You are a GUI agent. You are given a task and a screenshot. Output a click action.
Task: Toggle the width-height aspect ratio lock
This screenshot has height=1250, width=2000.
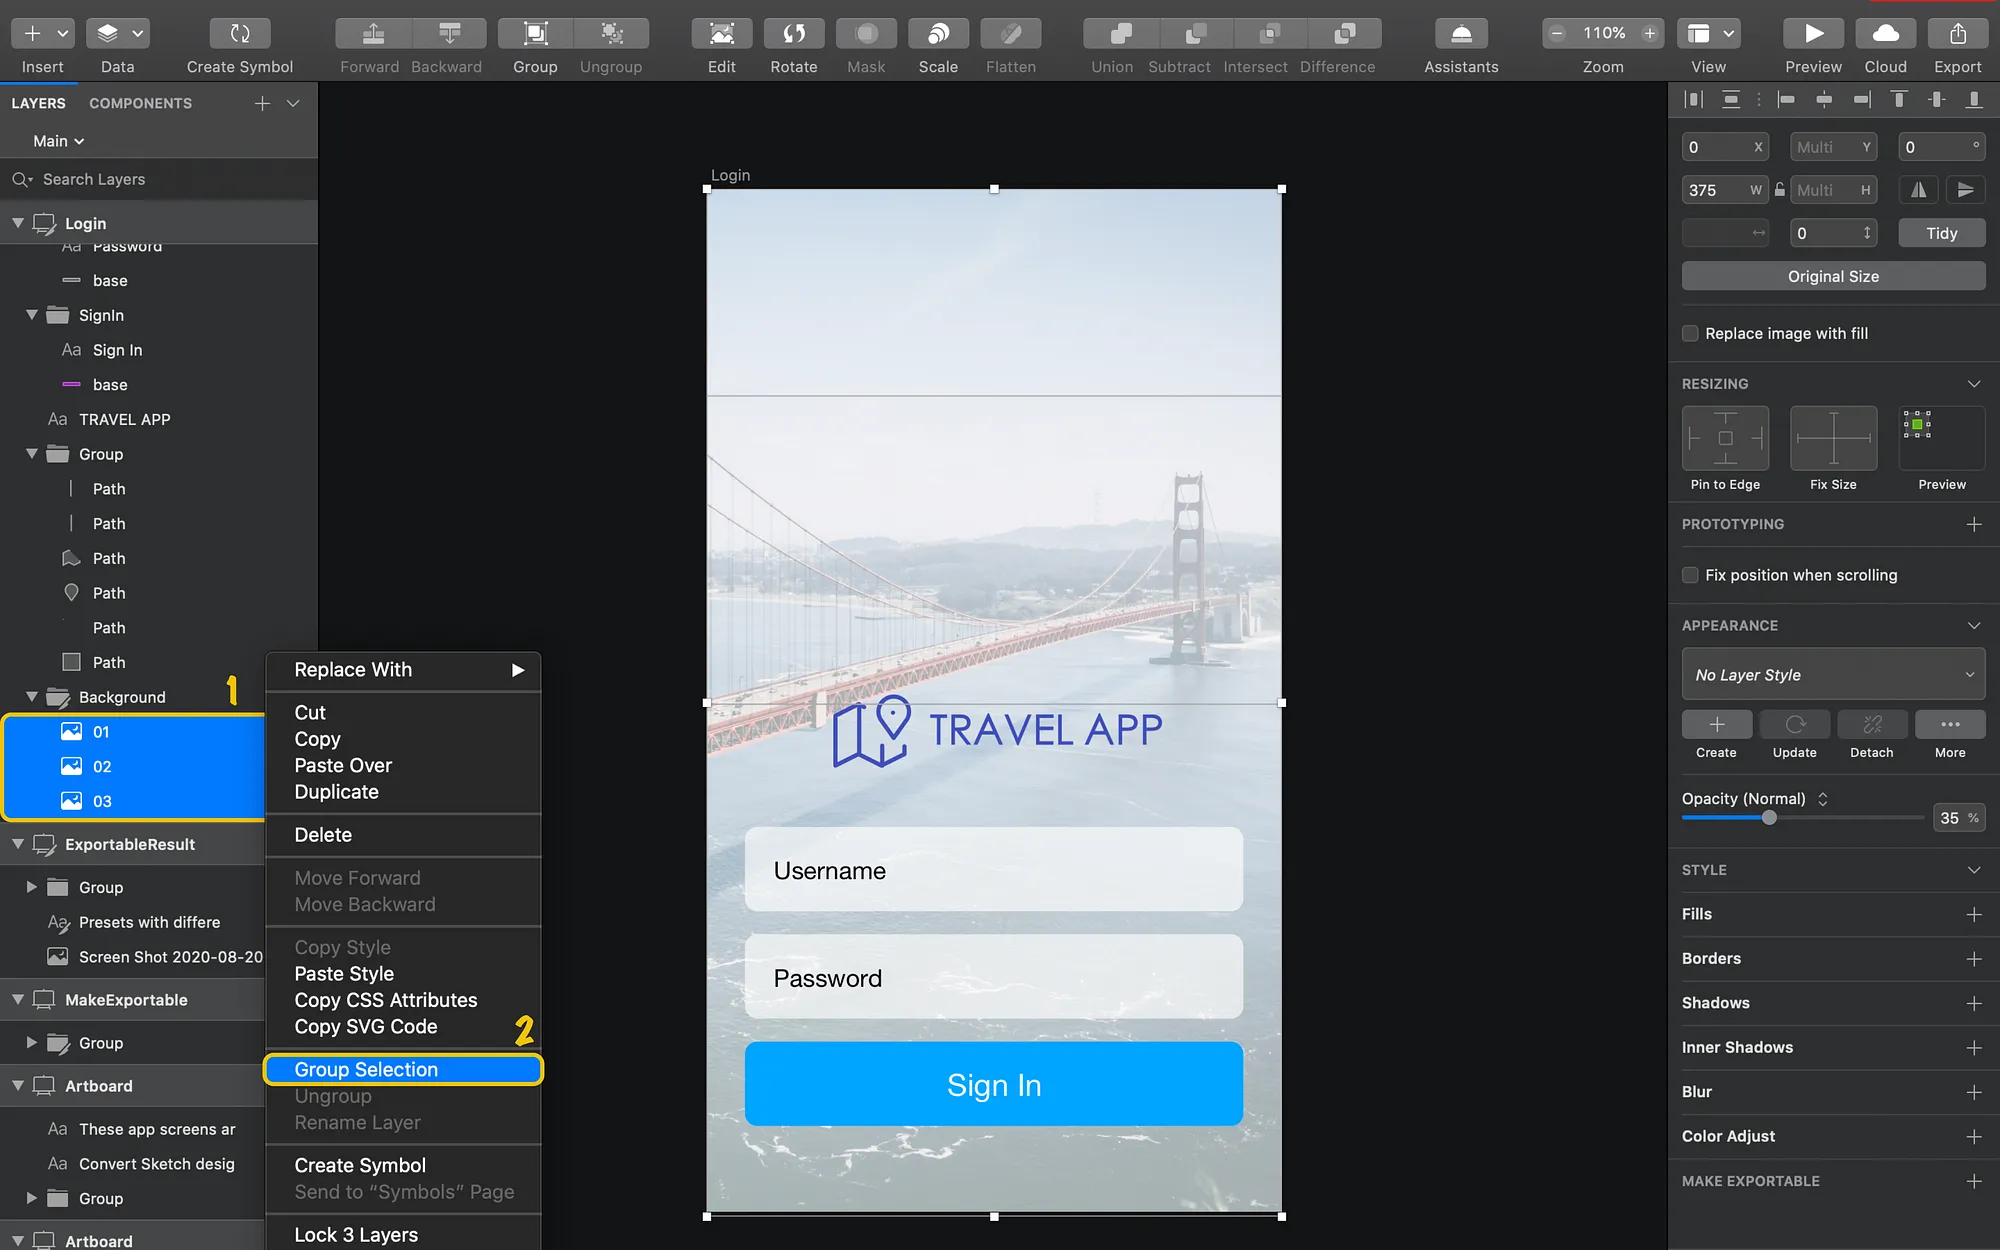point(1780,189)
